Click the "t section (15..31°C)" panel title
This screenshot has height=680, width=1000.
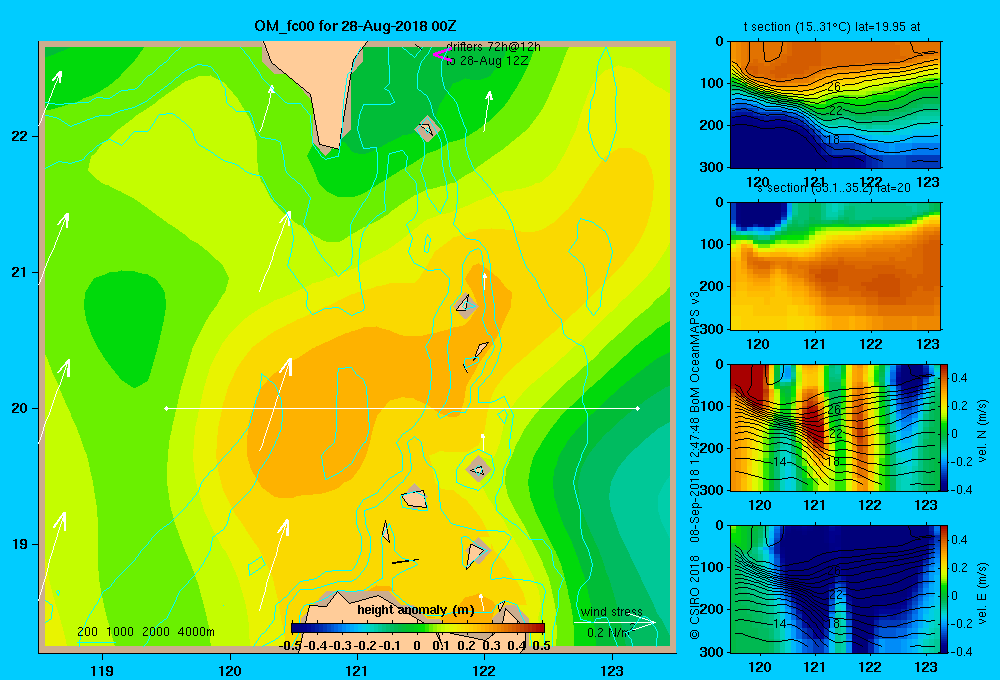pos(832,27)
